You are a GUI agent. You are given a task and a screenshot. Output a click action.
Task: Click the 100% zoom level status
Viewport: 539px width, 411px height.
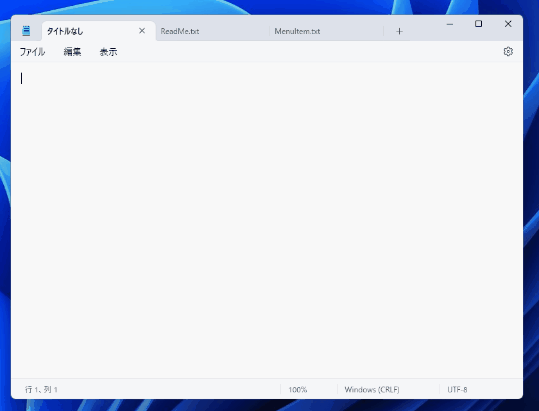[x=298, y=390]
